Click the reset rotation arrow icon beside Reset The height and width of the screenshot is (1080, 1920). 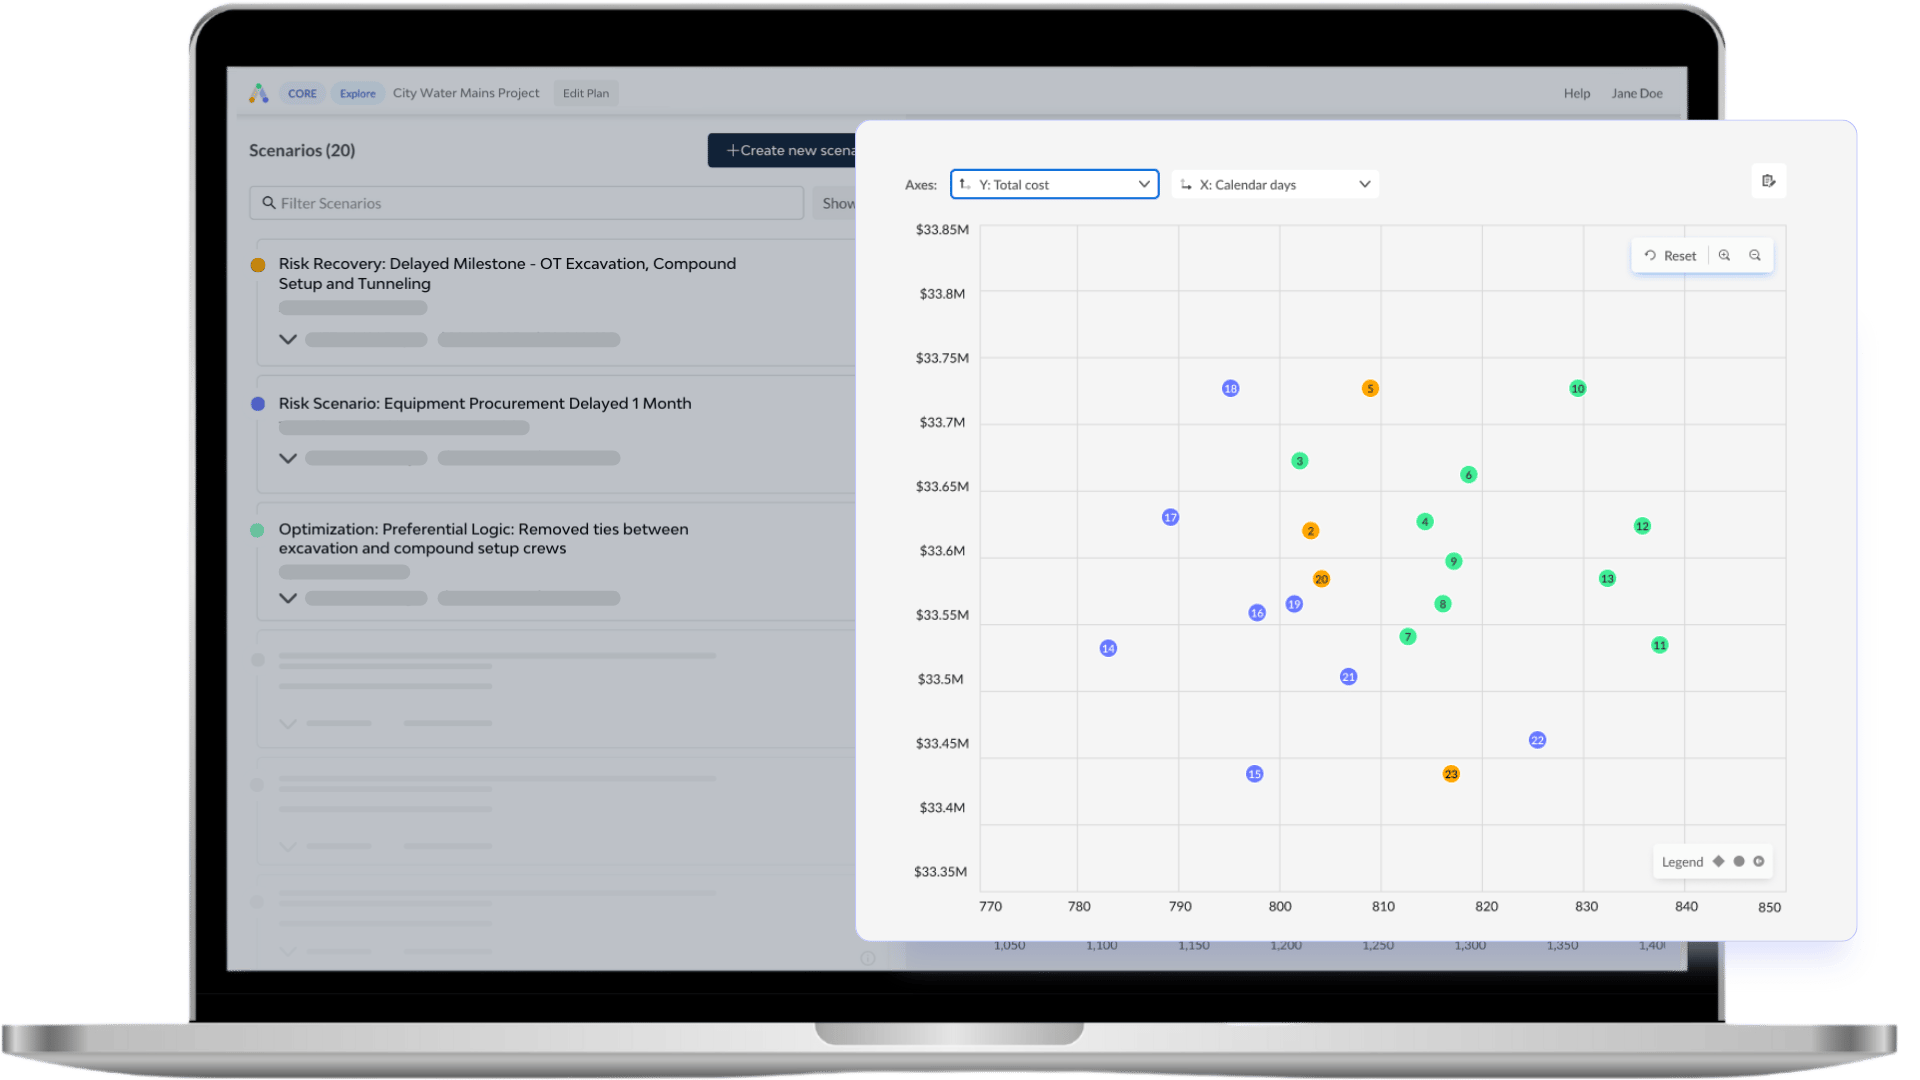1650,255
